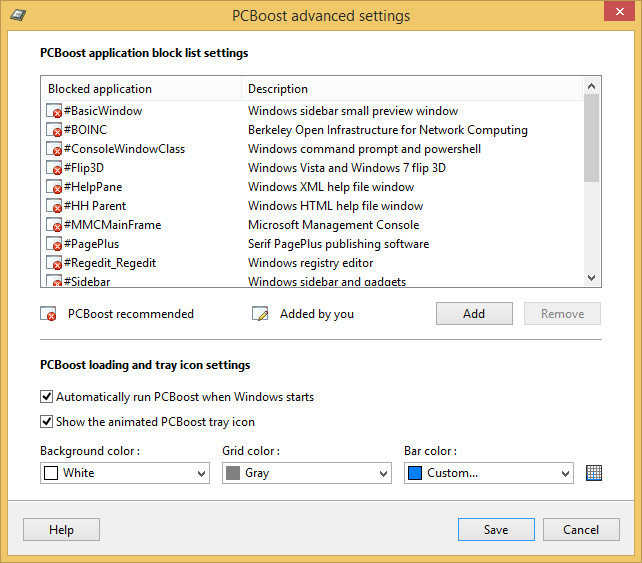Select the #BOINC entry
The width and height of the screenshot is (642, 563).
click(x=85, y=130)
